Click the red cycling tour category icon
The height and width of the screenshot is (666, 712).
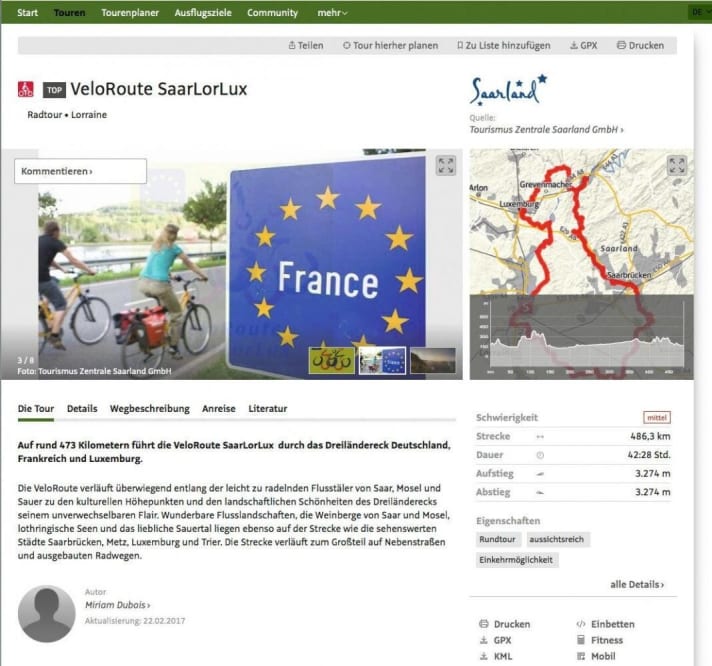25,89
